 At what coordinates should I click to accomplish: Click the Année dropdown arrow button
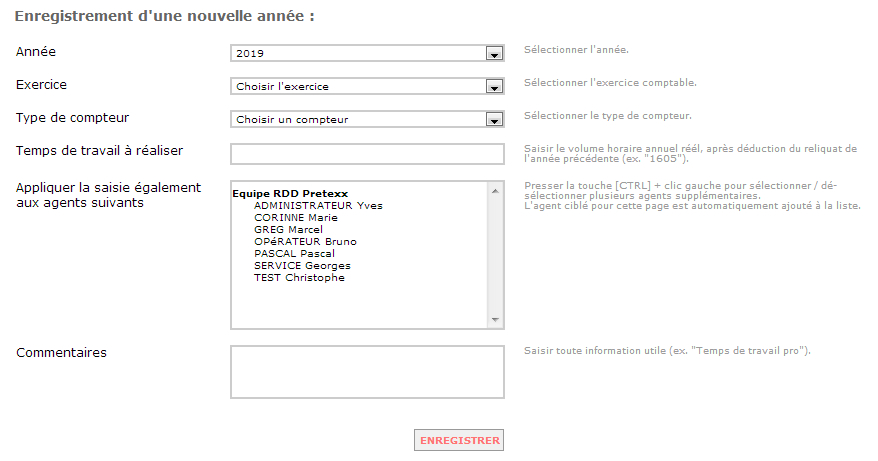(494, 54)
